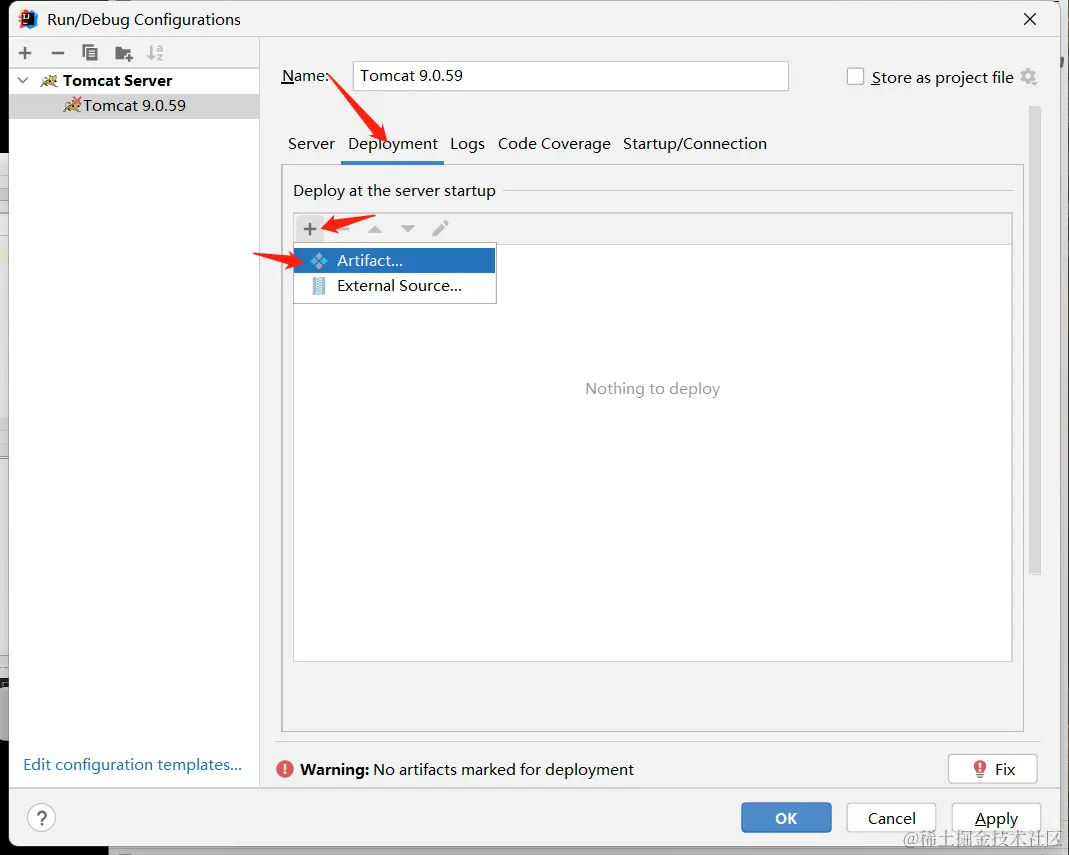This screenshot has height=855, width=1069.
Task: Click the External Source archive icon
Action: click(318, 286)
